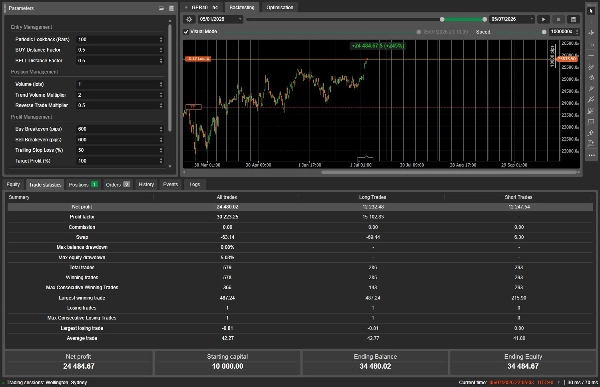This screenshot has width=600, height=387.
Task: Open the History tab
Action: [x=146, y=185]
